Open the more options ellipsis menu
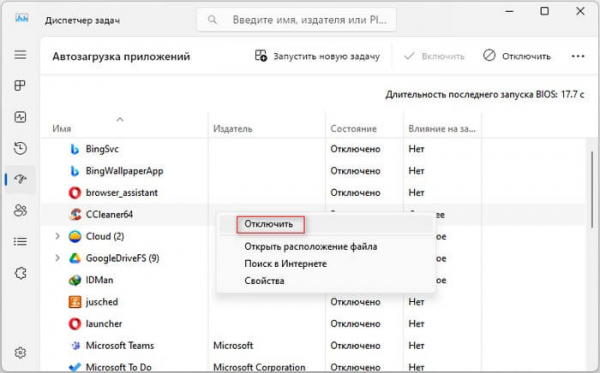 tap(578, 56)
